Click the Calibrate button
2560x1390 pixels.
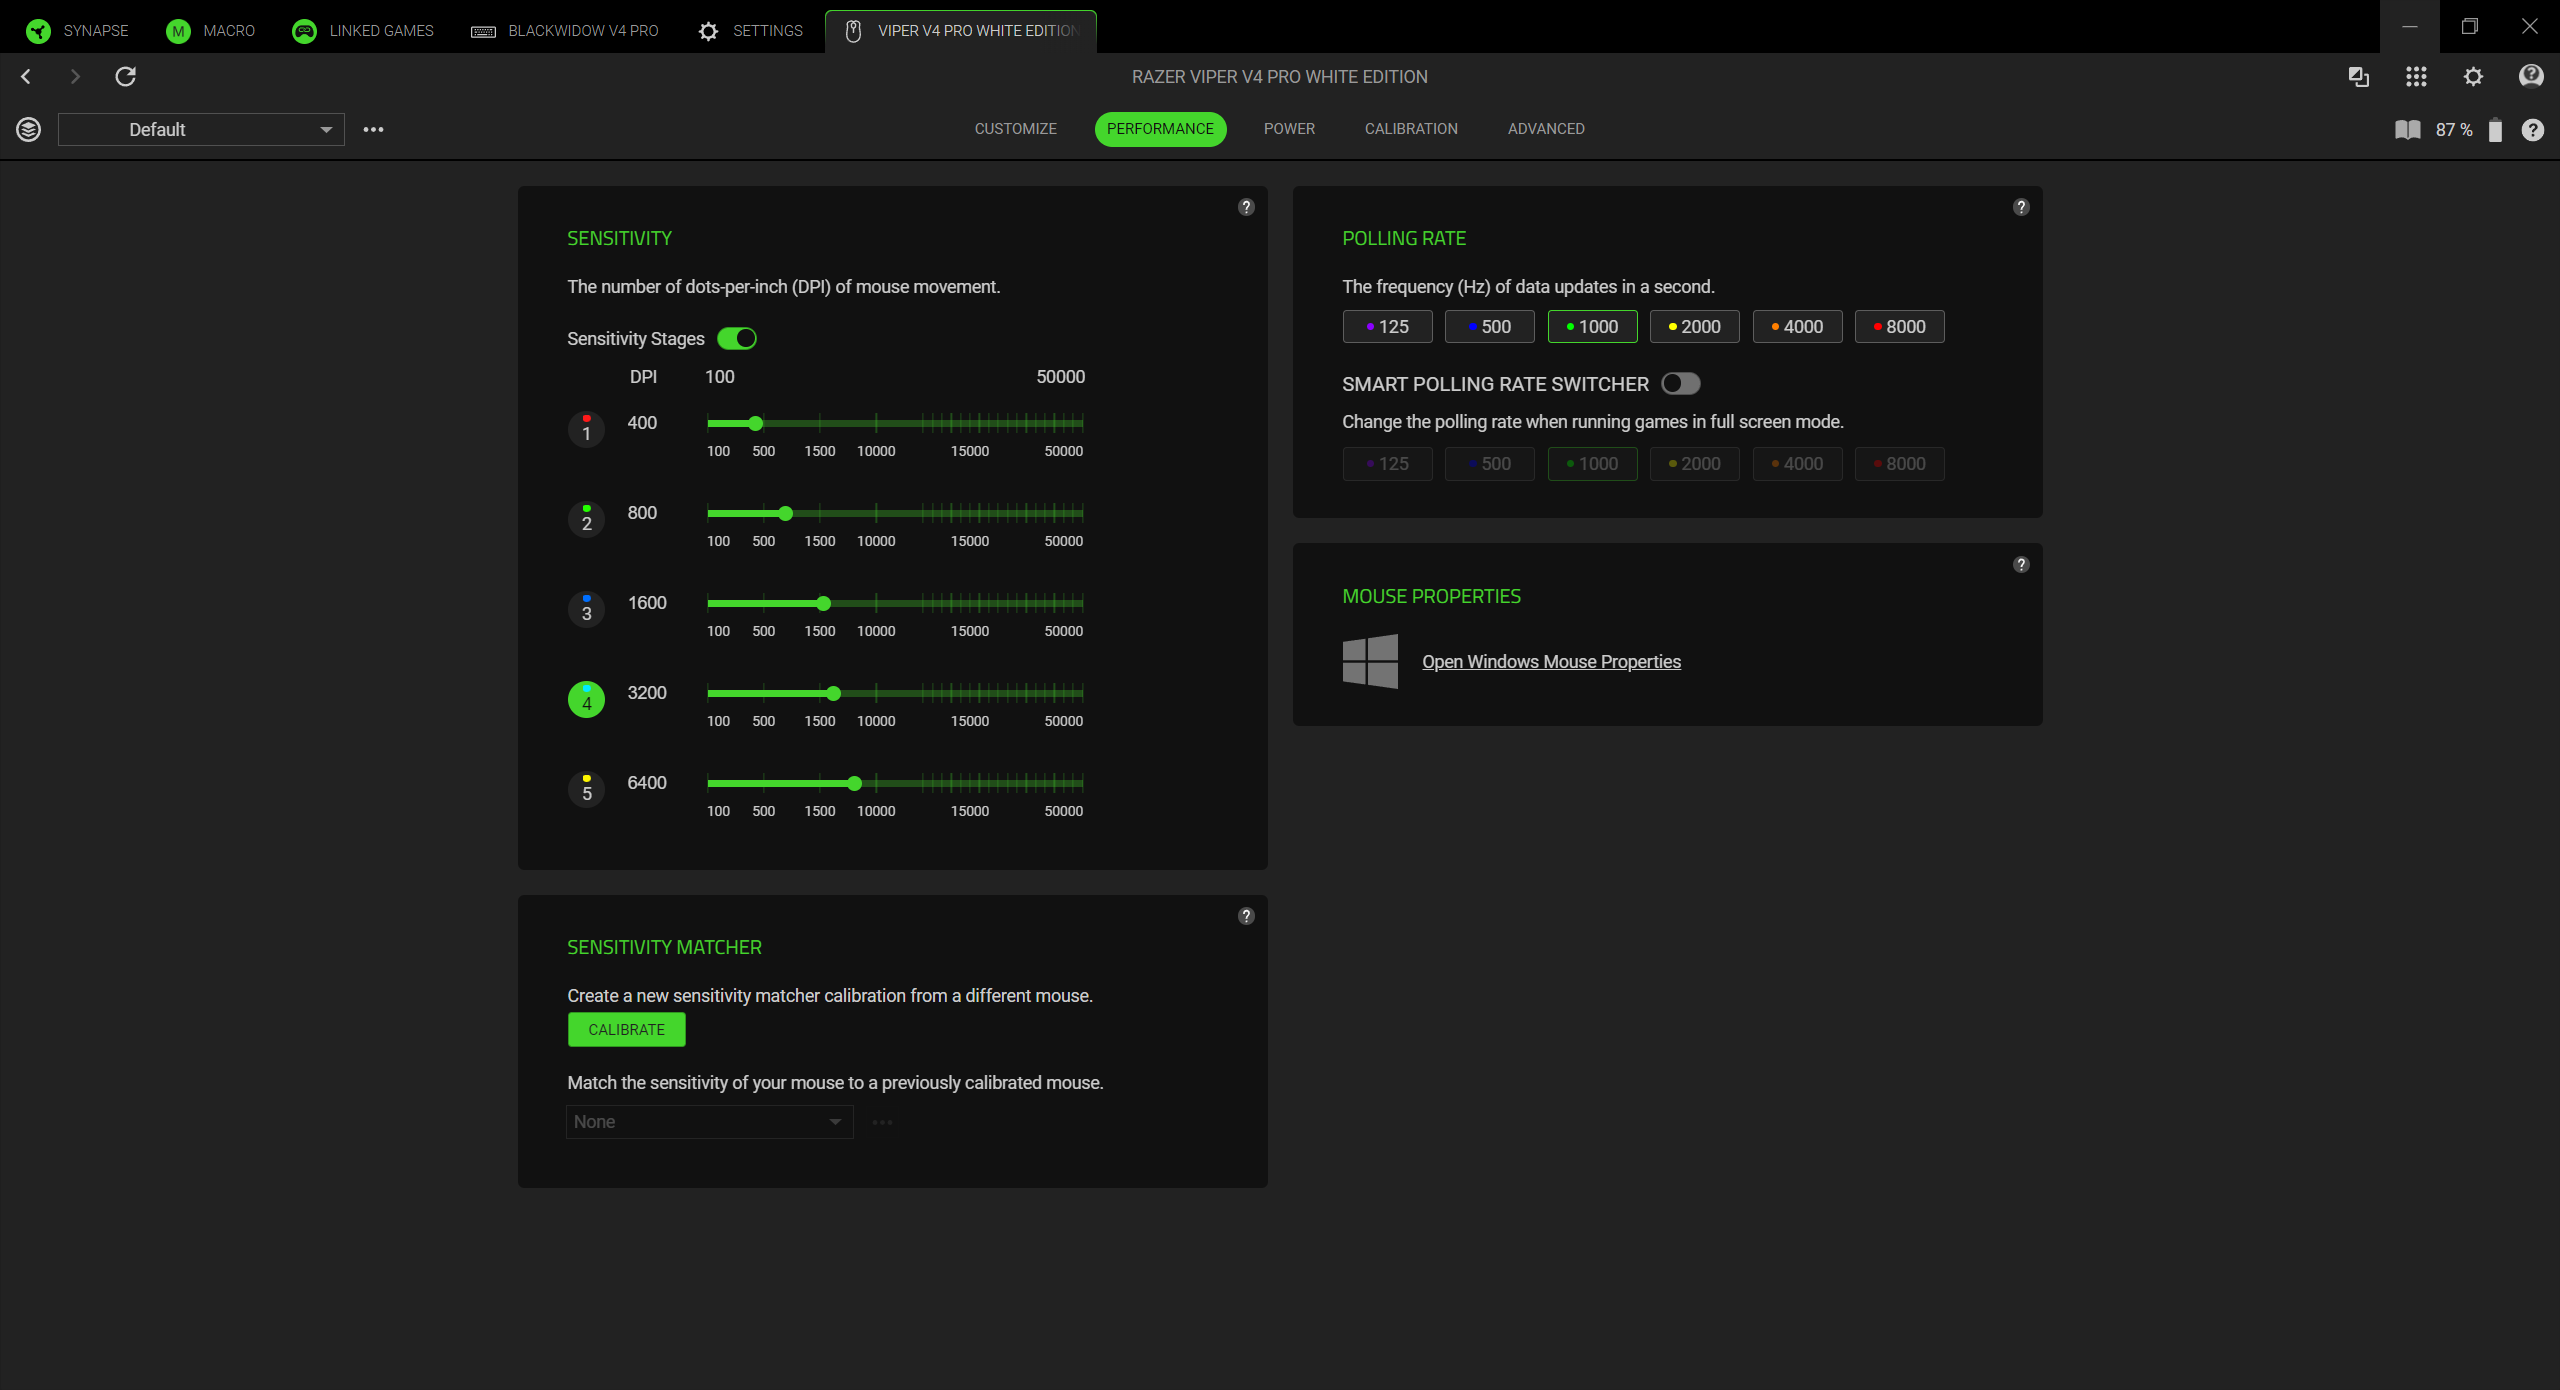pos(626,1029)
